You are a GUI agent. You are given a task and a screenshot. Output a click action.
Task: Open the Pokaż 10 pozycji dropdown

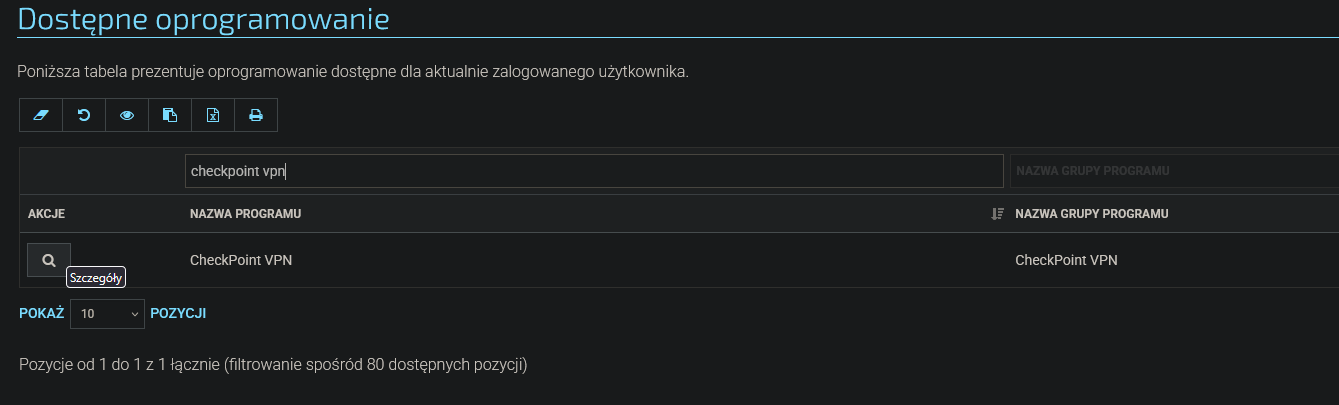point(107,314)
